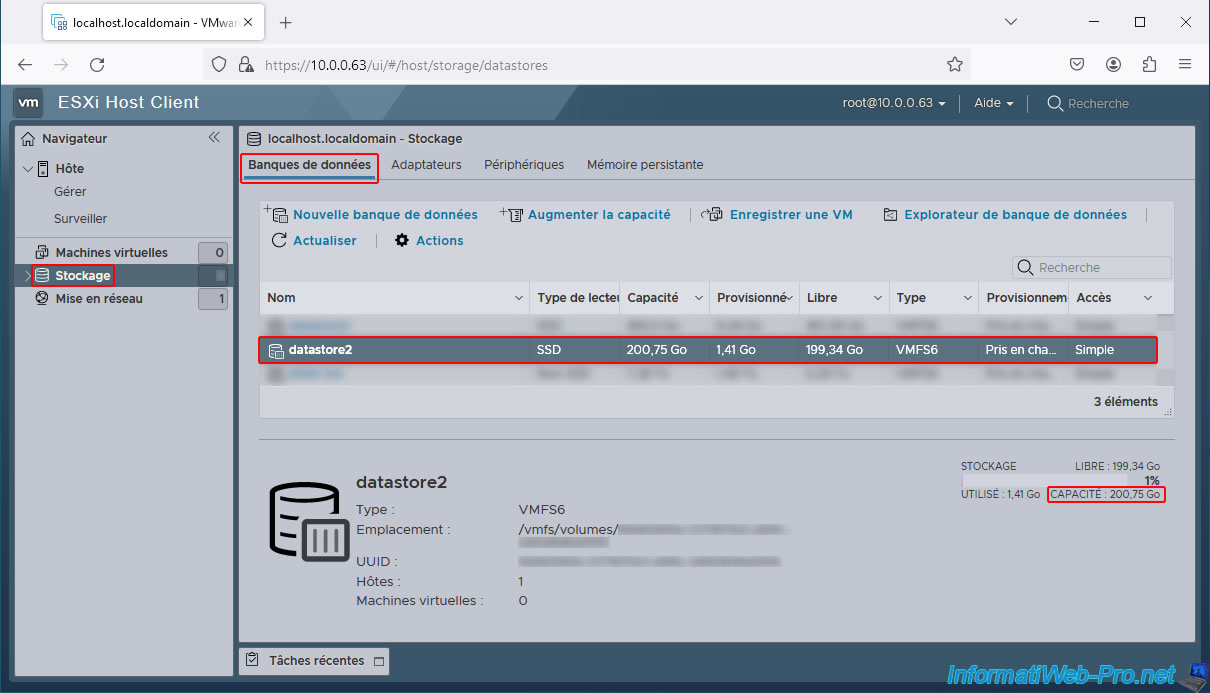Expand the Stockage tree node
Viewport: 1210px width, 693px height.
[27, 275]
